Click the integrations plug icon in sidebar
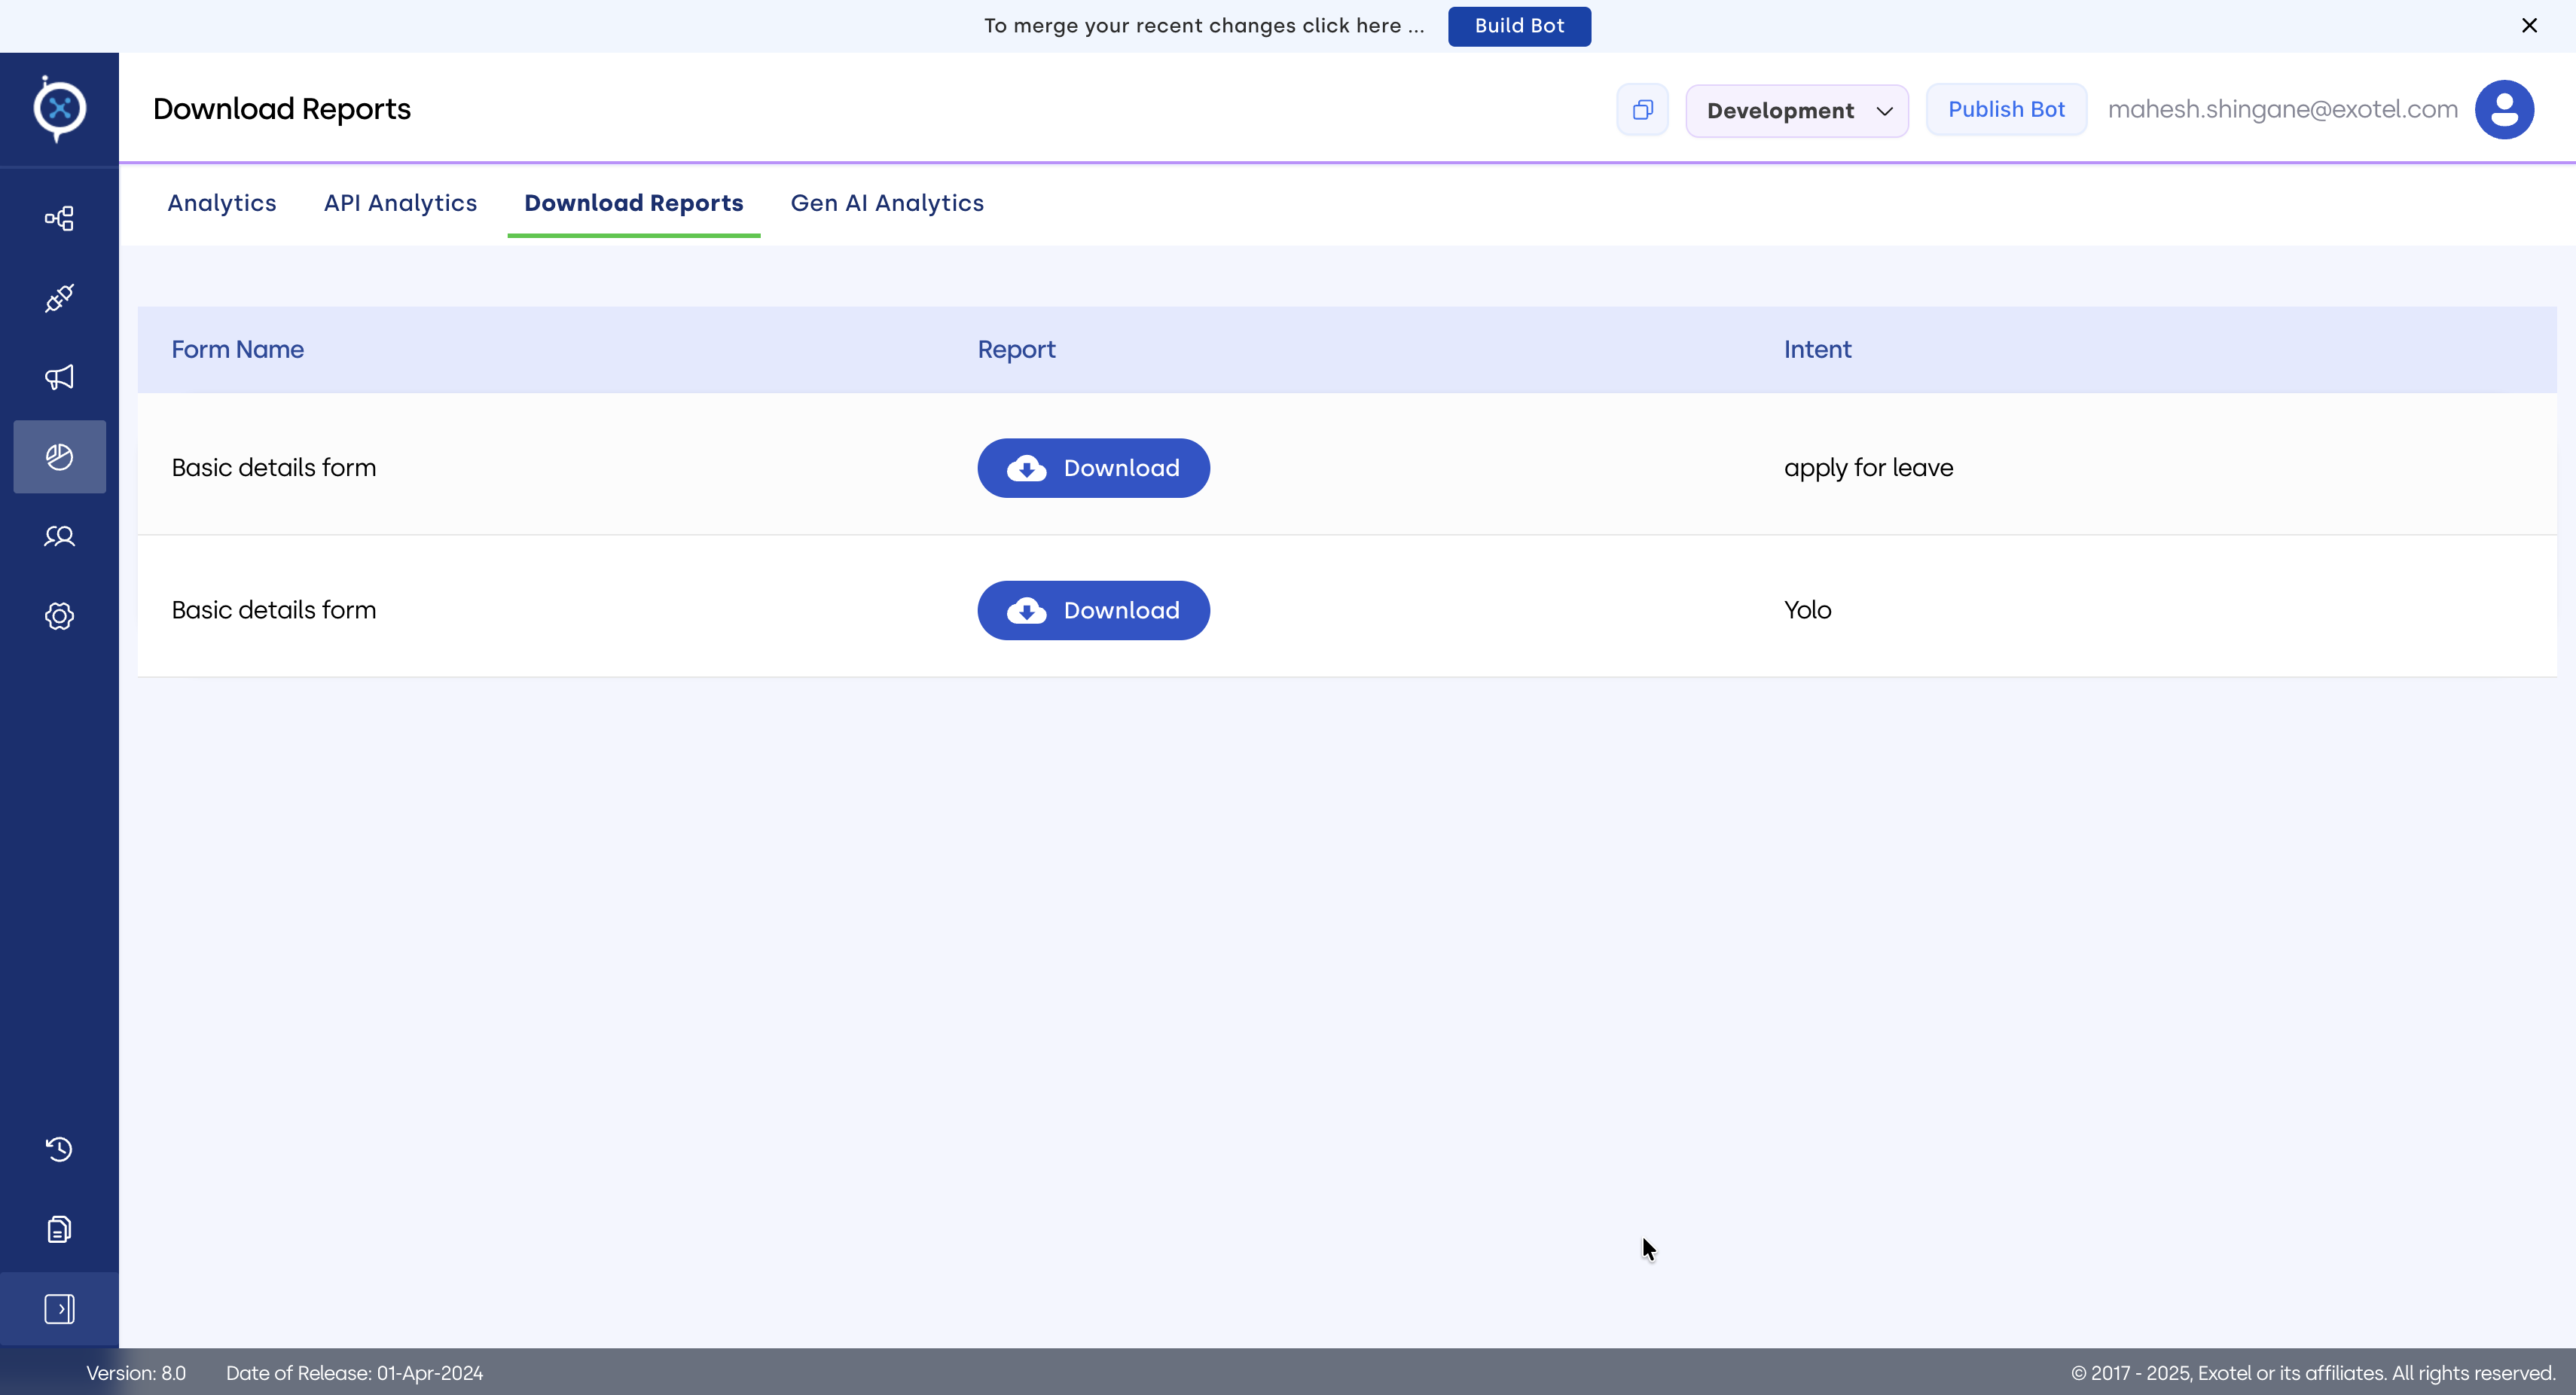 pos(59,298)
